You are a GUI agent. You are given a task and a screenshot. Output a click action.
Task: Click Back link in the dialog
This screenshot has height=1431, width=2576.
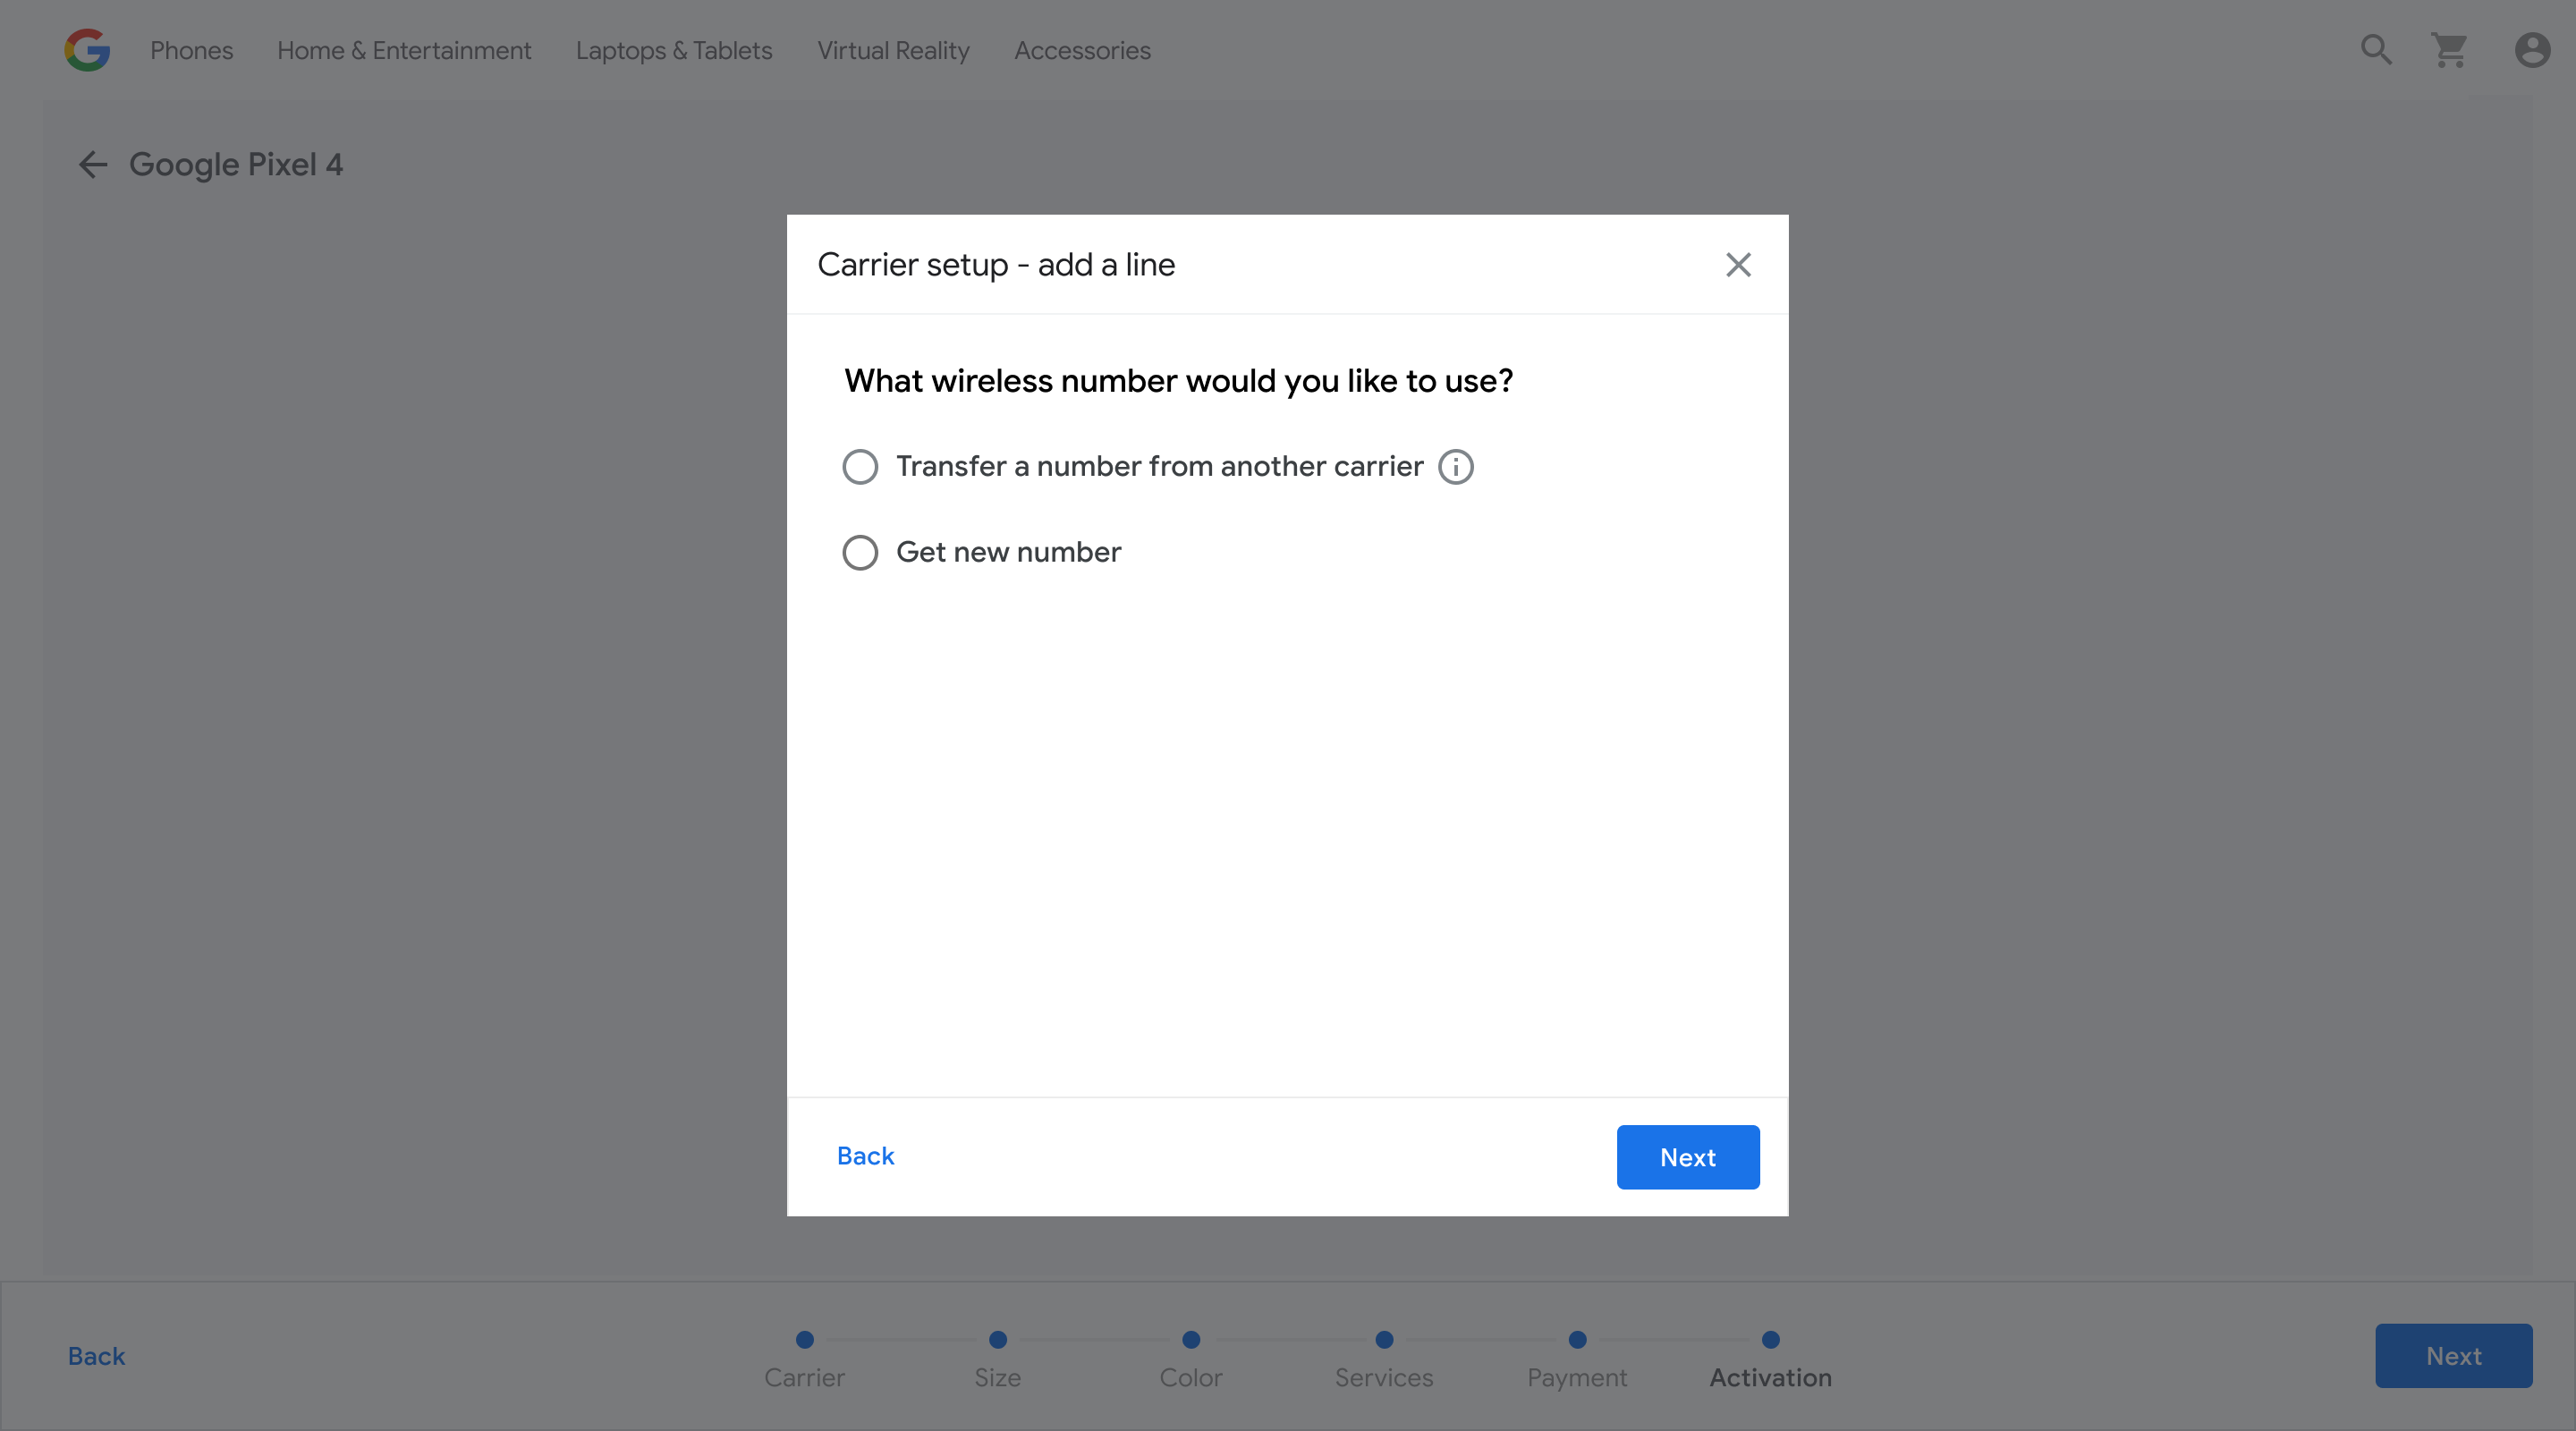[x=865, y=1156]
